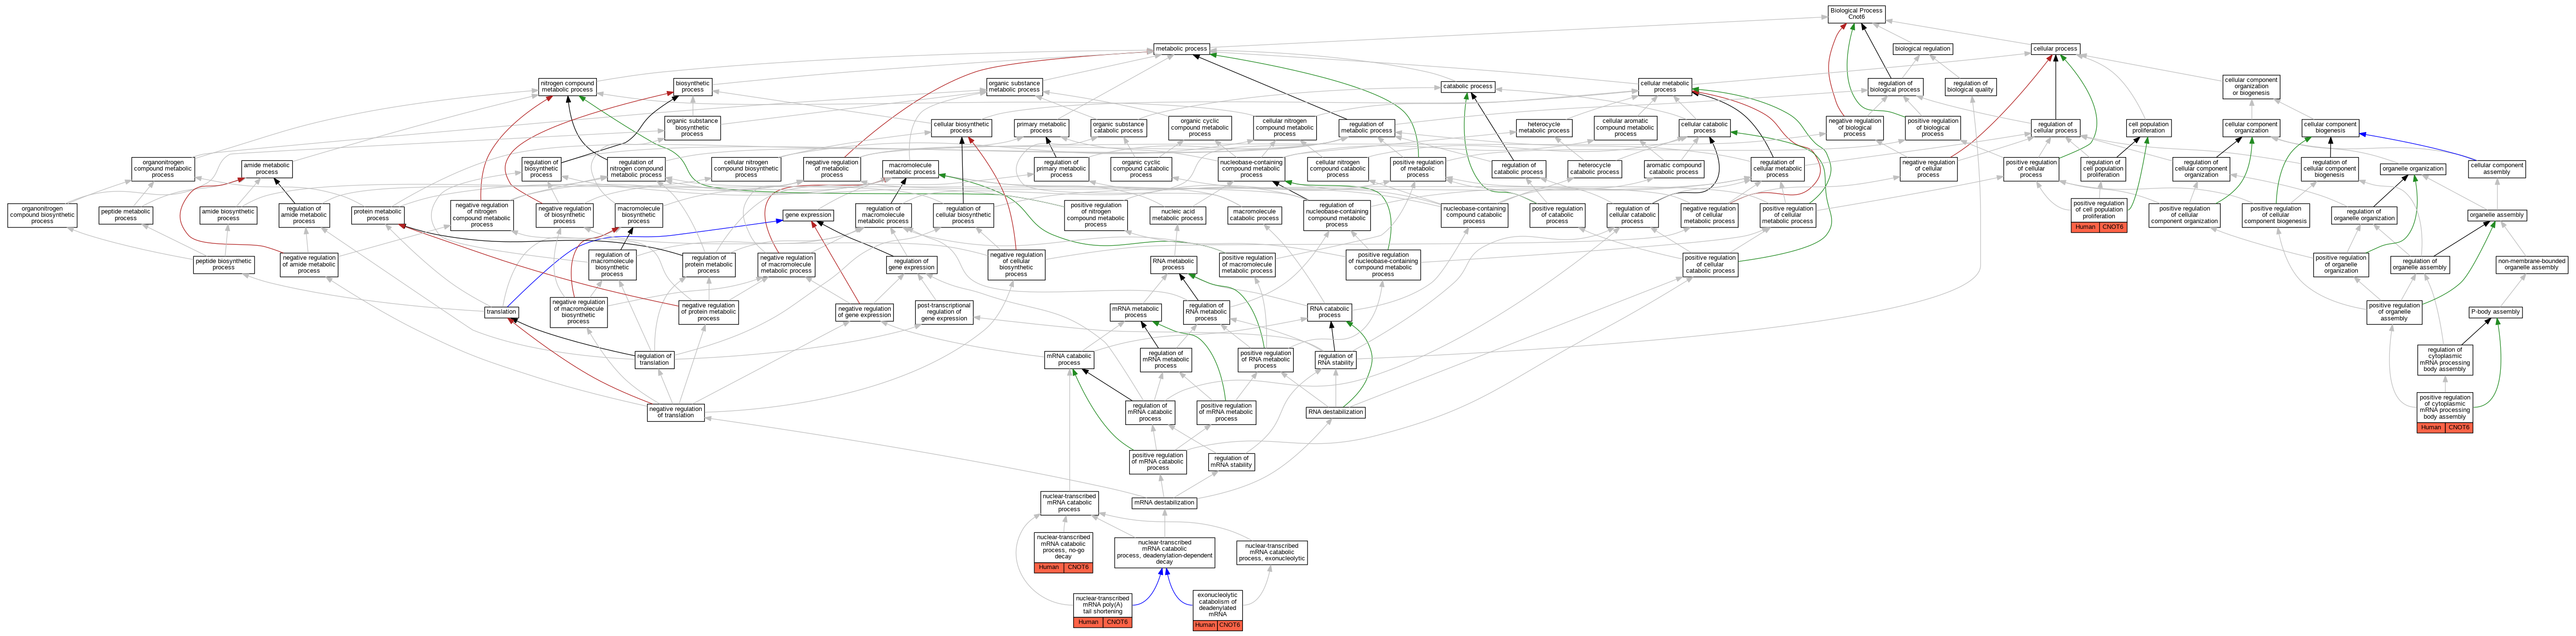The width and height of the screenshot is (2576, 636).
Task: Click the 'translation' node
Action: tap(501, 312)
